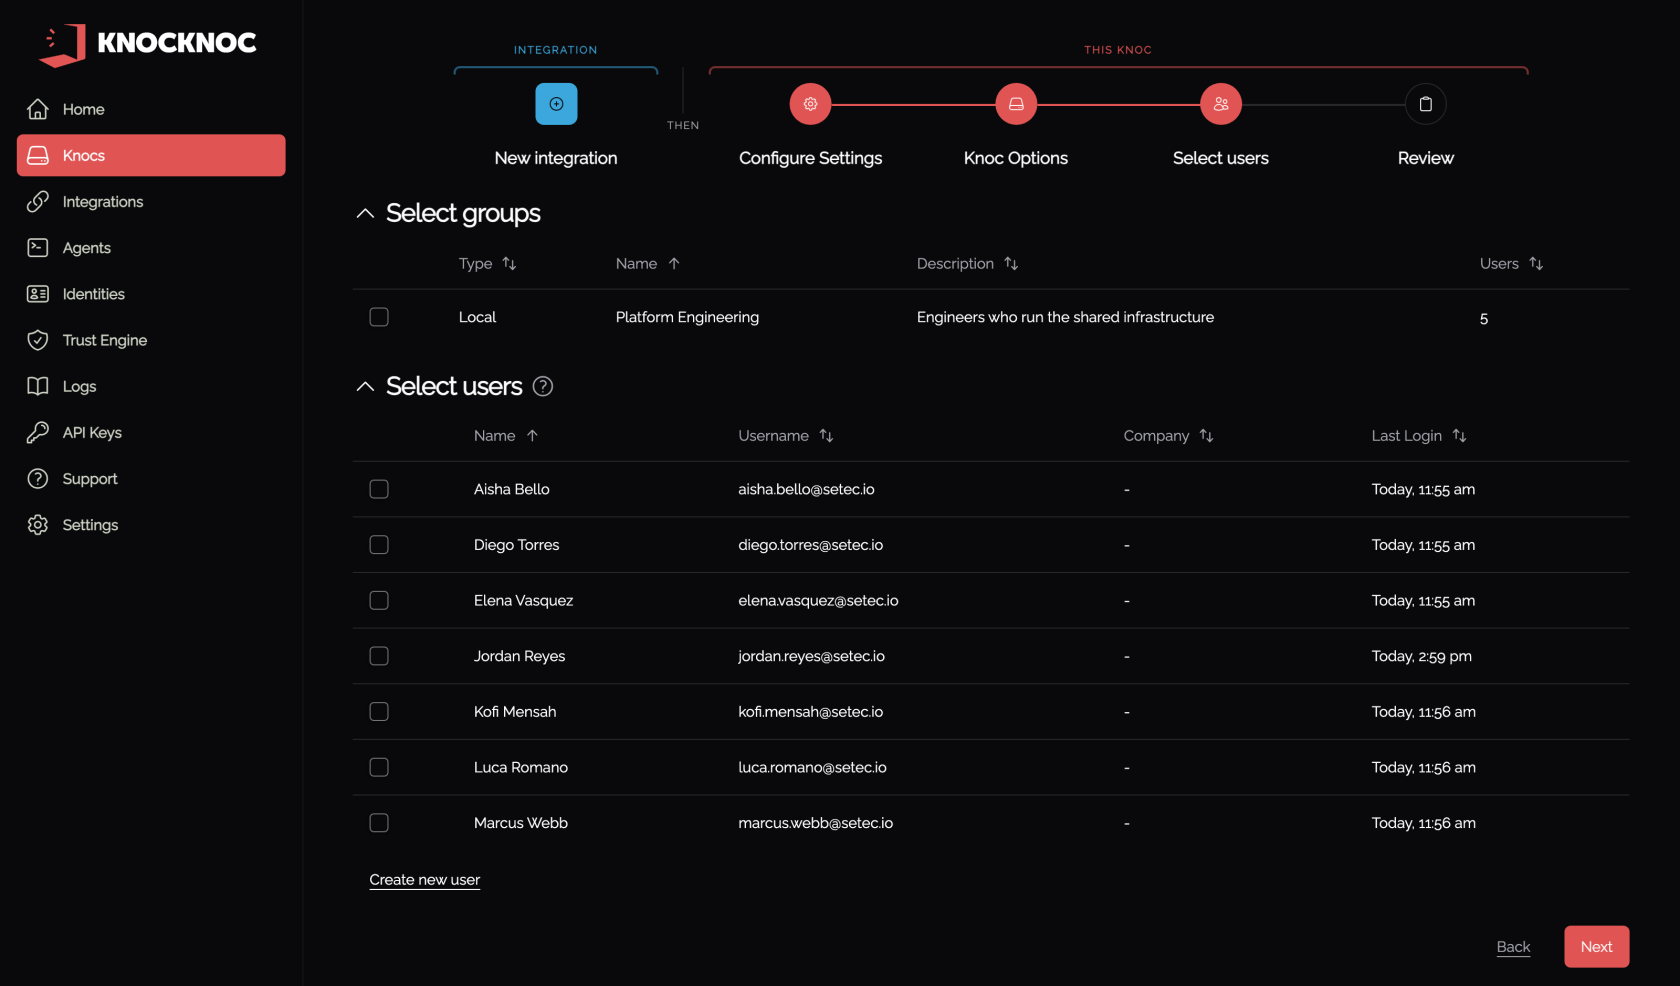Viewport: 1680px width, 986px height.
Task: Select the Select users step icon
Action: pyautogui.click(x=1221, y=104)
